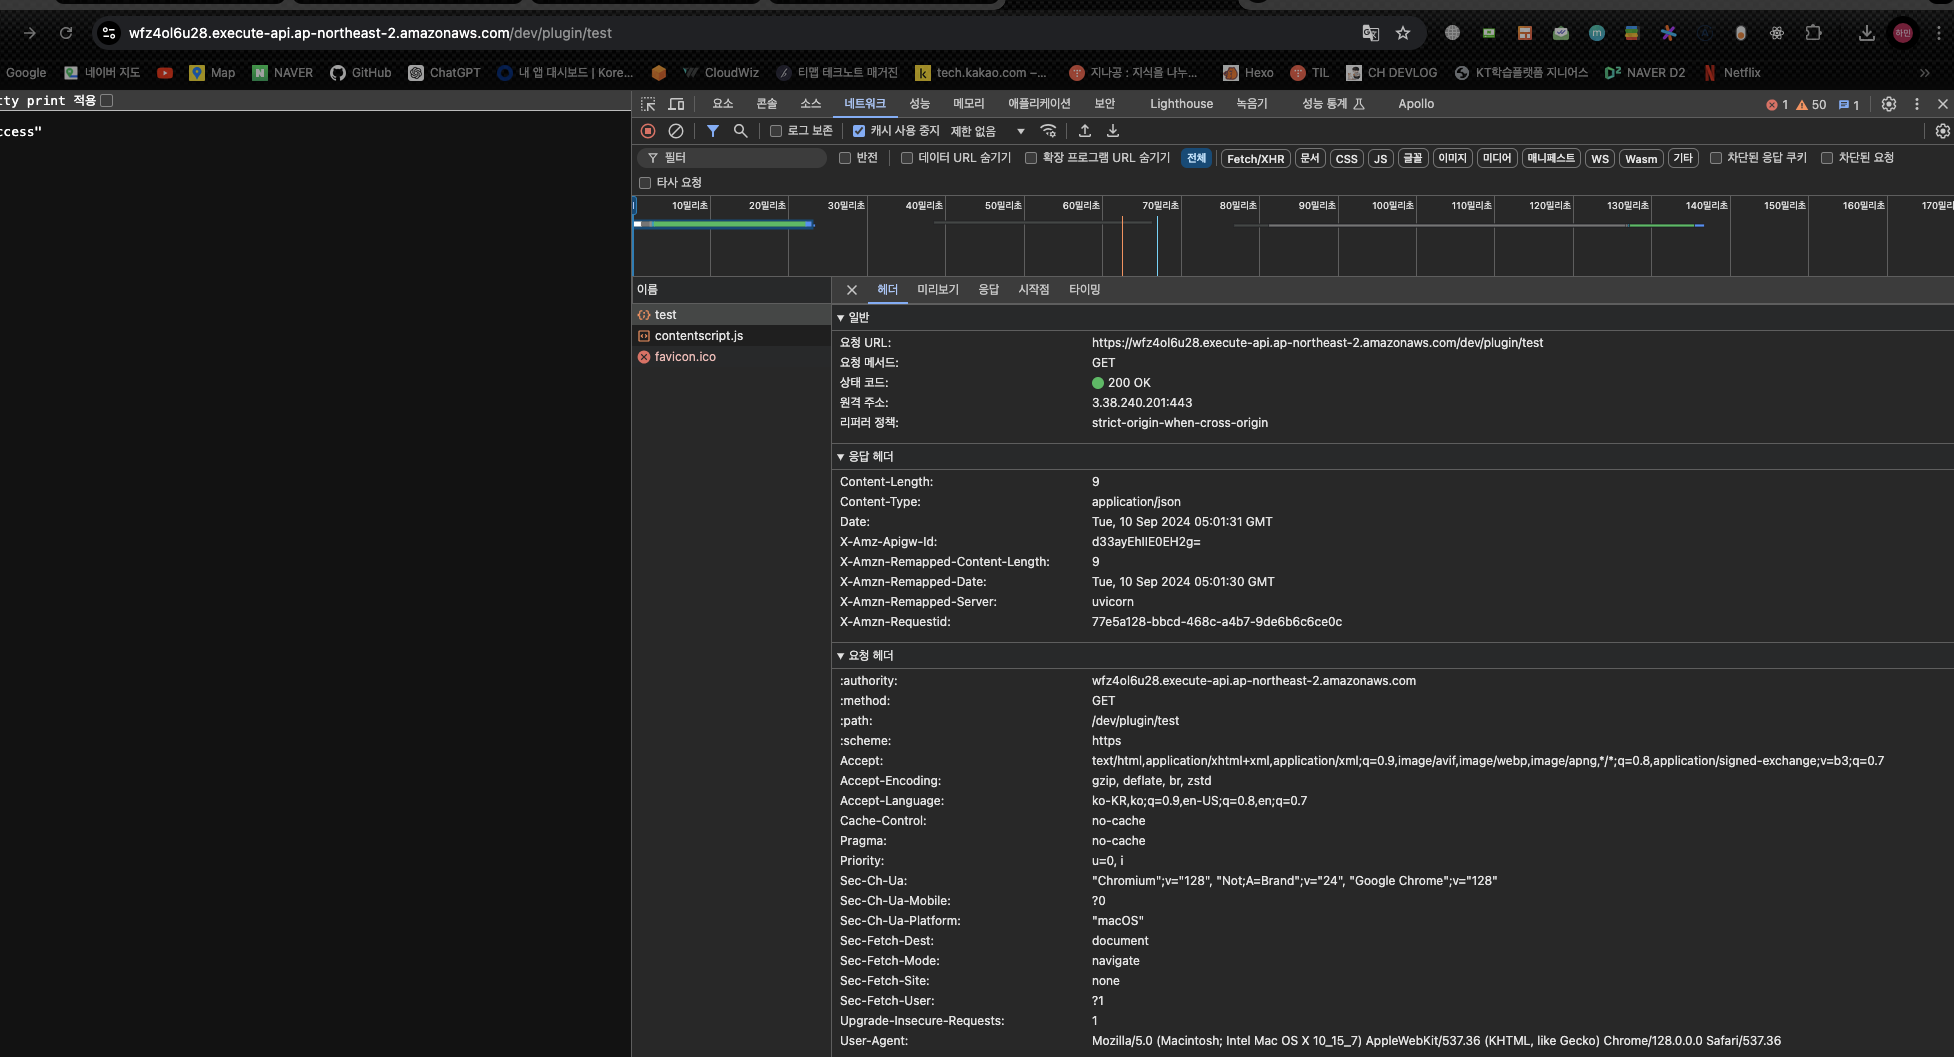Viewport: 1954px width, 1057px height.
Task: Open the network conditions Wi-Fi icon
Action: 1048,131
